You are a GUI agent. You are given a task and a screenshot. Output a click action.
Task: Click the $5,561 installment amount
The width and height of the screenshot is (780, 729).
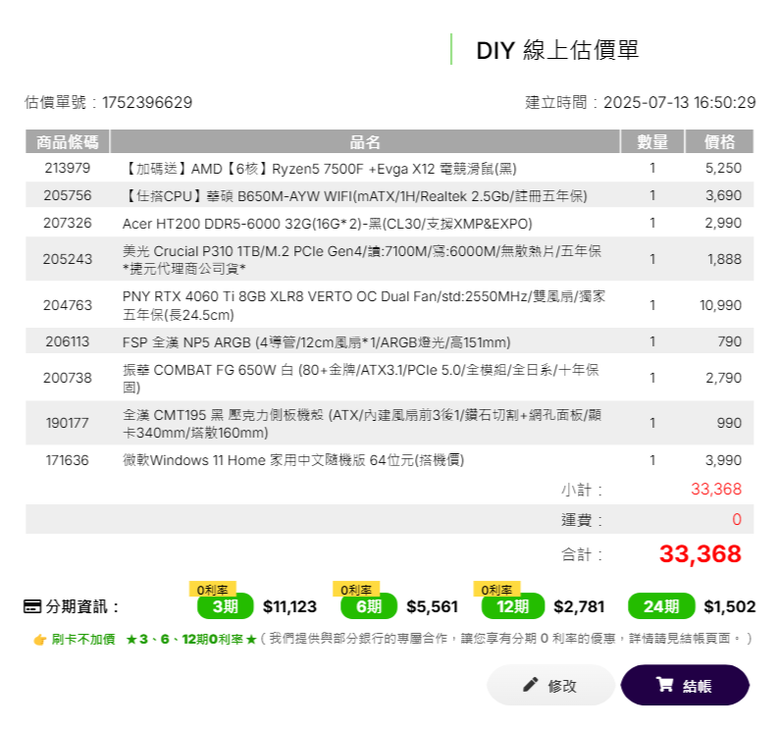coord(432,607)
